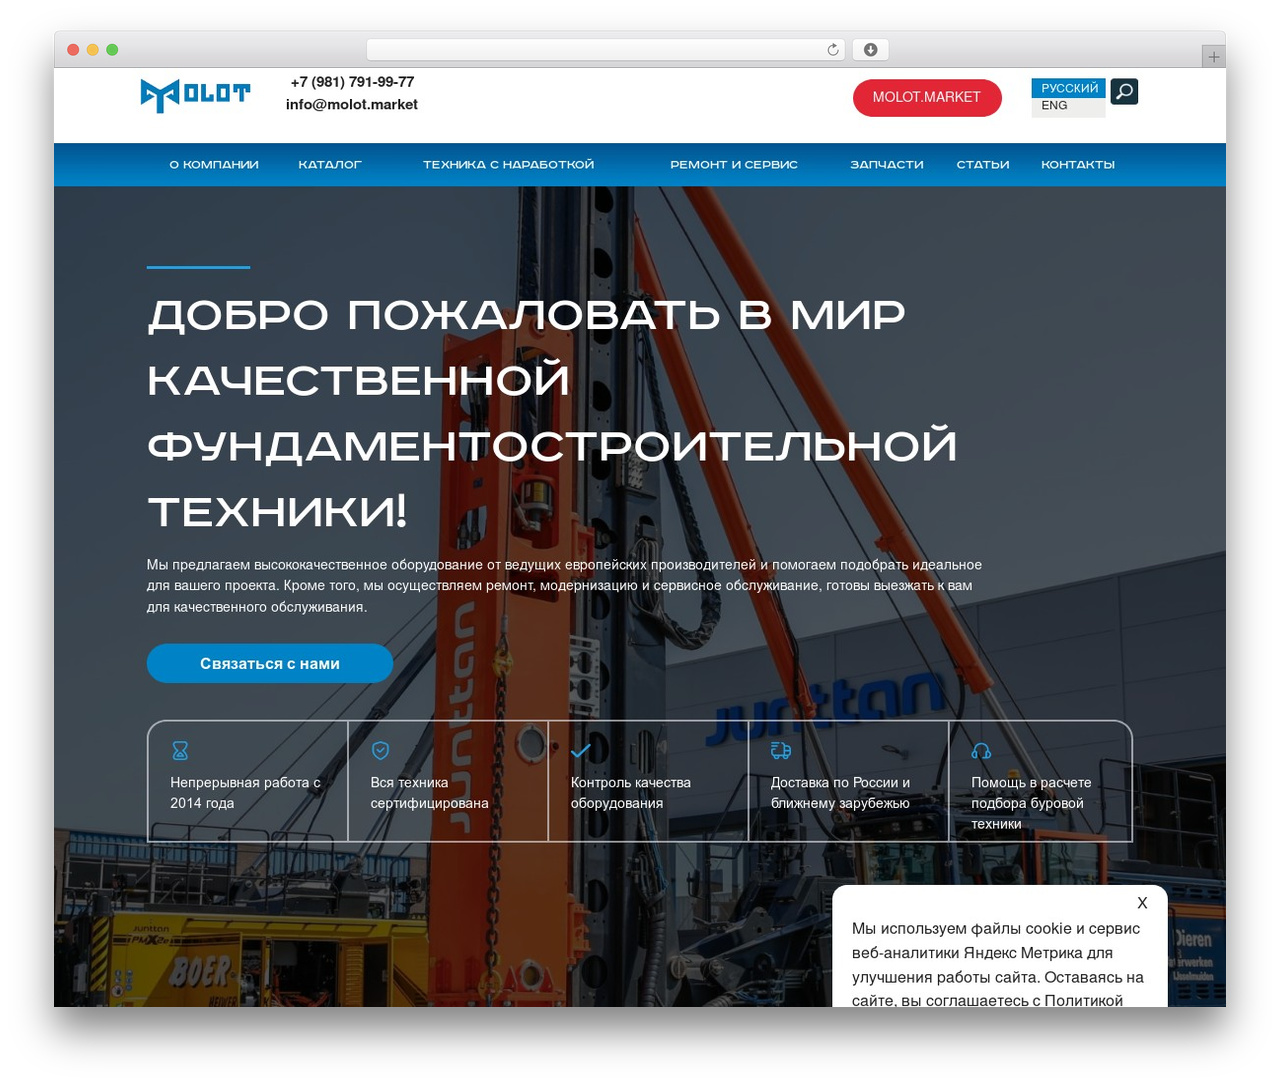
Task: Click the shield certified icon
Action: pos(380,750)
